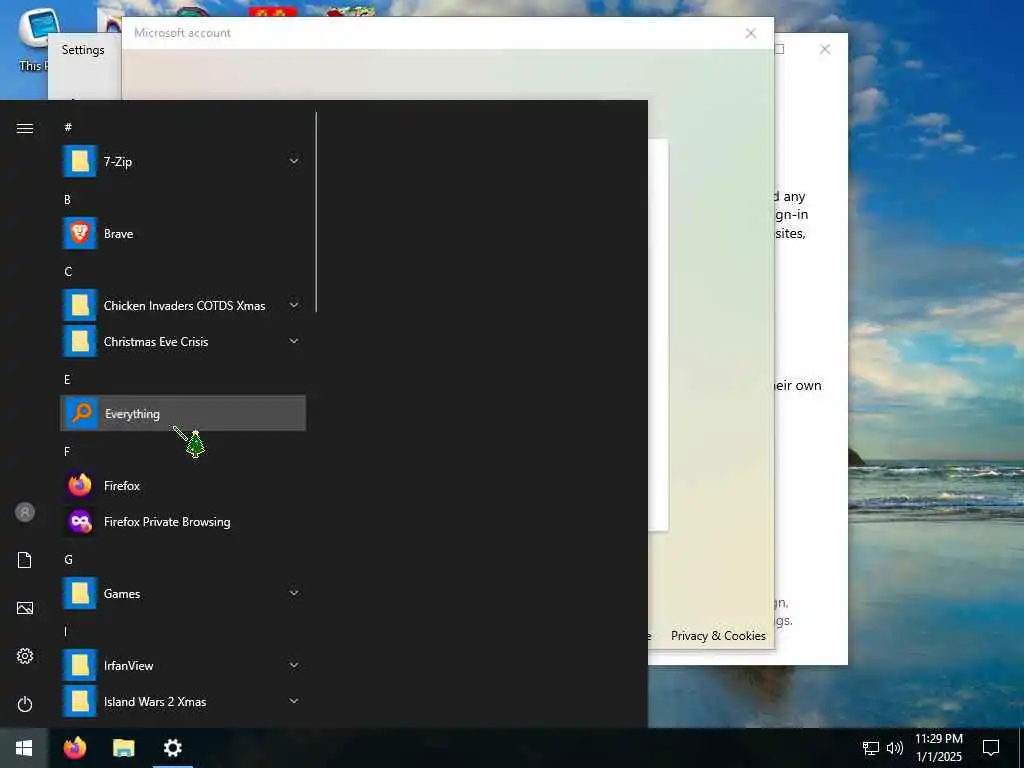Viewport: 1024px width, 768px height.
Task: Click the Microsoft account title bar text
Action: [182, 33]
